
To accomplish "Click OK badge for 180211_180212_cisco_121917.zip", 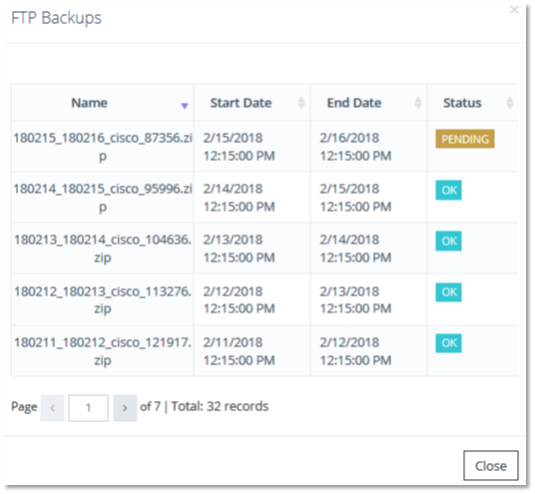I will pos(449,343).
